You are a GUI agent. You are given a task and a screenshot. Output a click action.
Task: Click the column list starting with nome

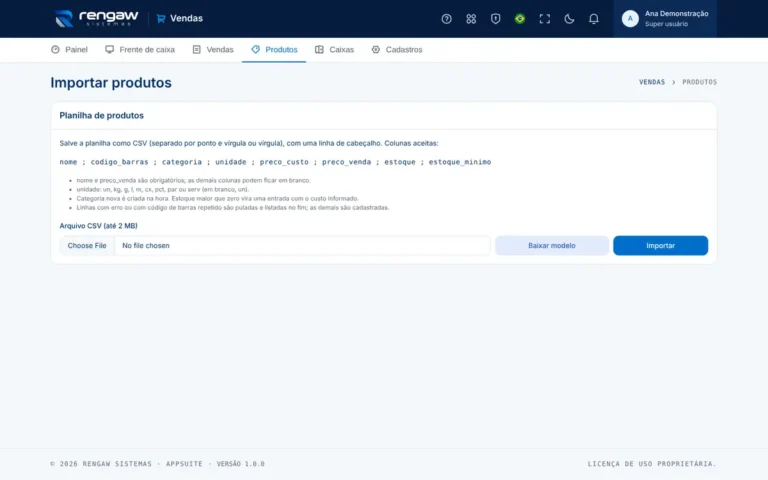275,162
